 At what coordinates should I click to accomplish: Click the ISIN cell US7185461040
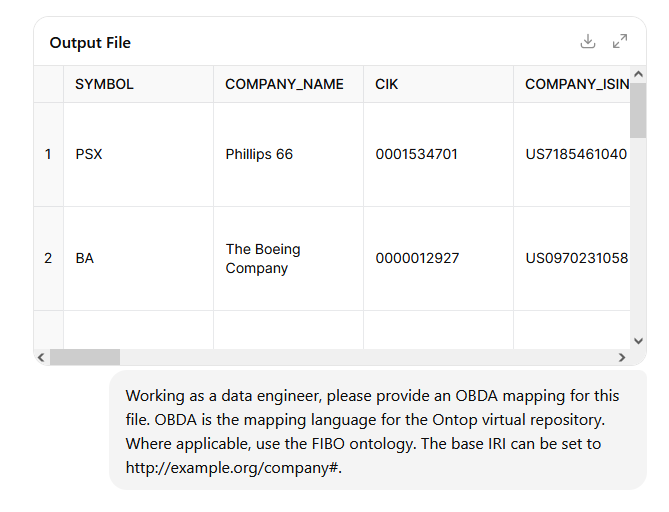pyautogui.click(x=572, y=154)
